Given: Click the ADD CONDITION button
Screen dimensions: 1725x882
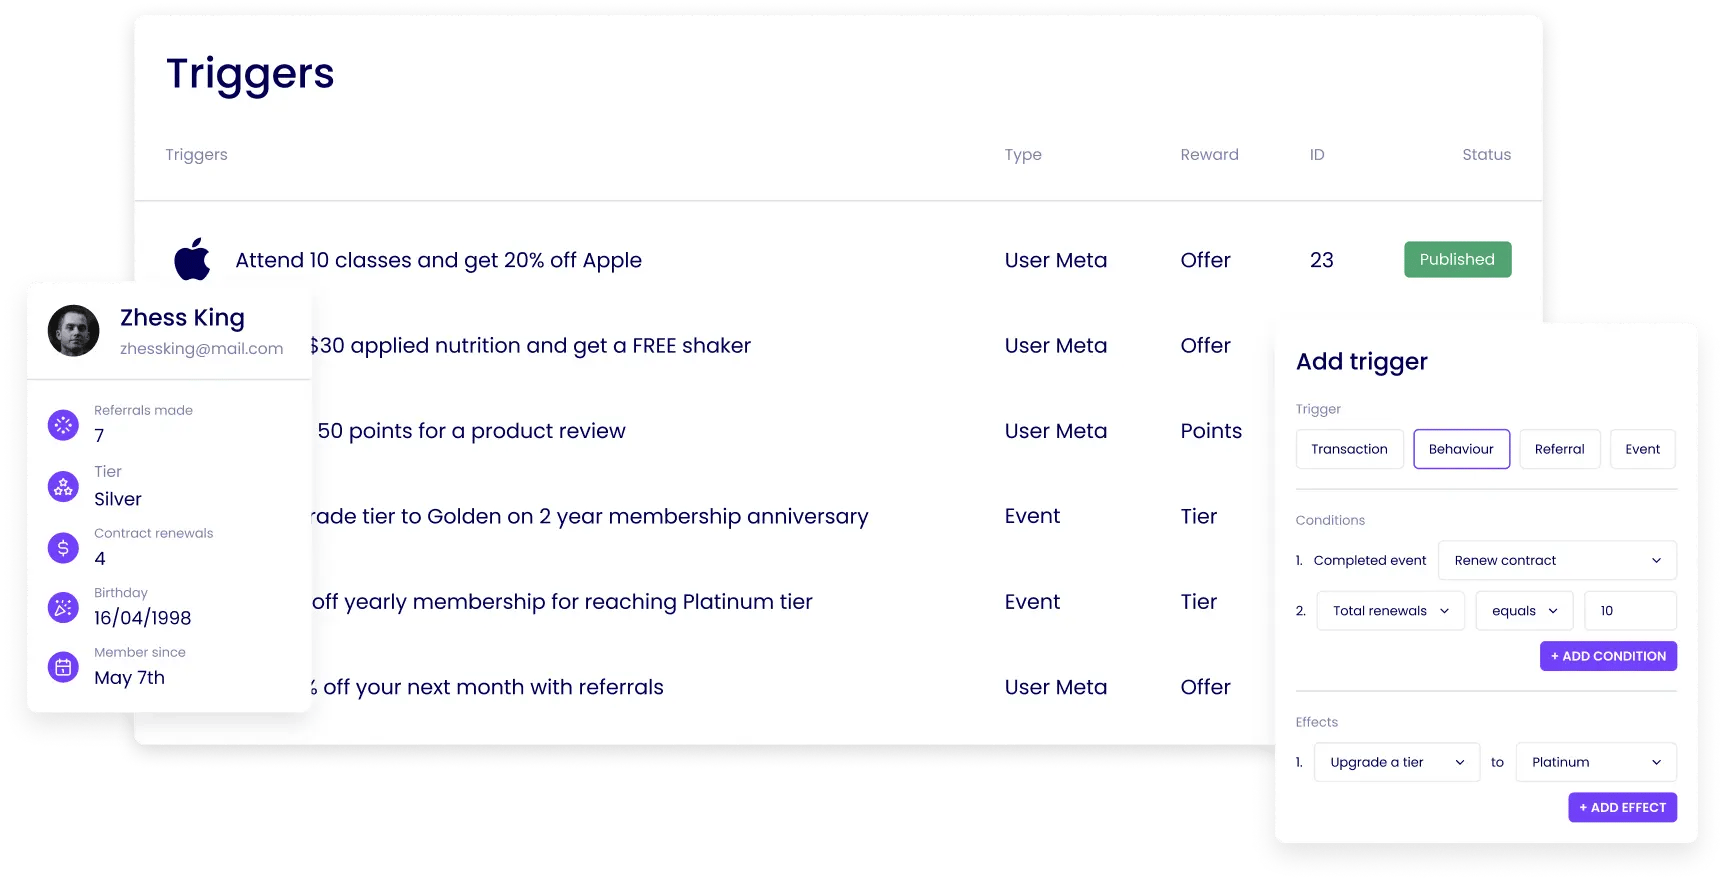Looking at the screenshot, I should click(x=1608, y=656).
